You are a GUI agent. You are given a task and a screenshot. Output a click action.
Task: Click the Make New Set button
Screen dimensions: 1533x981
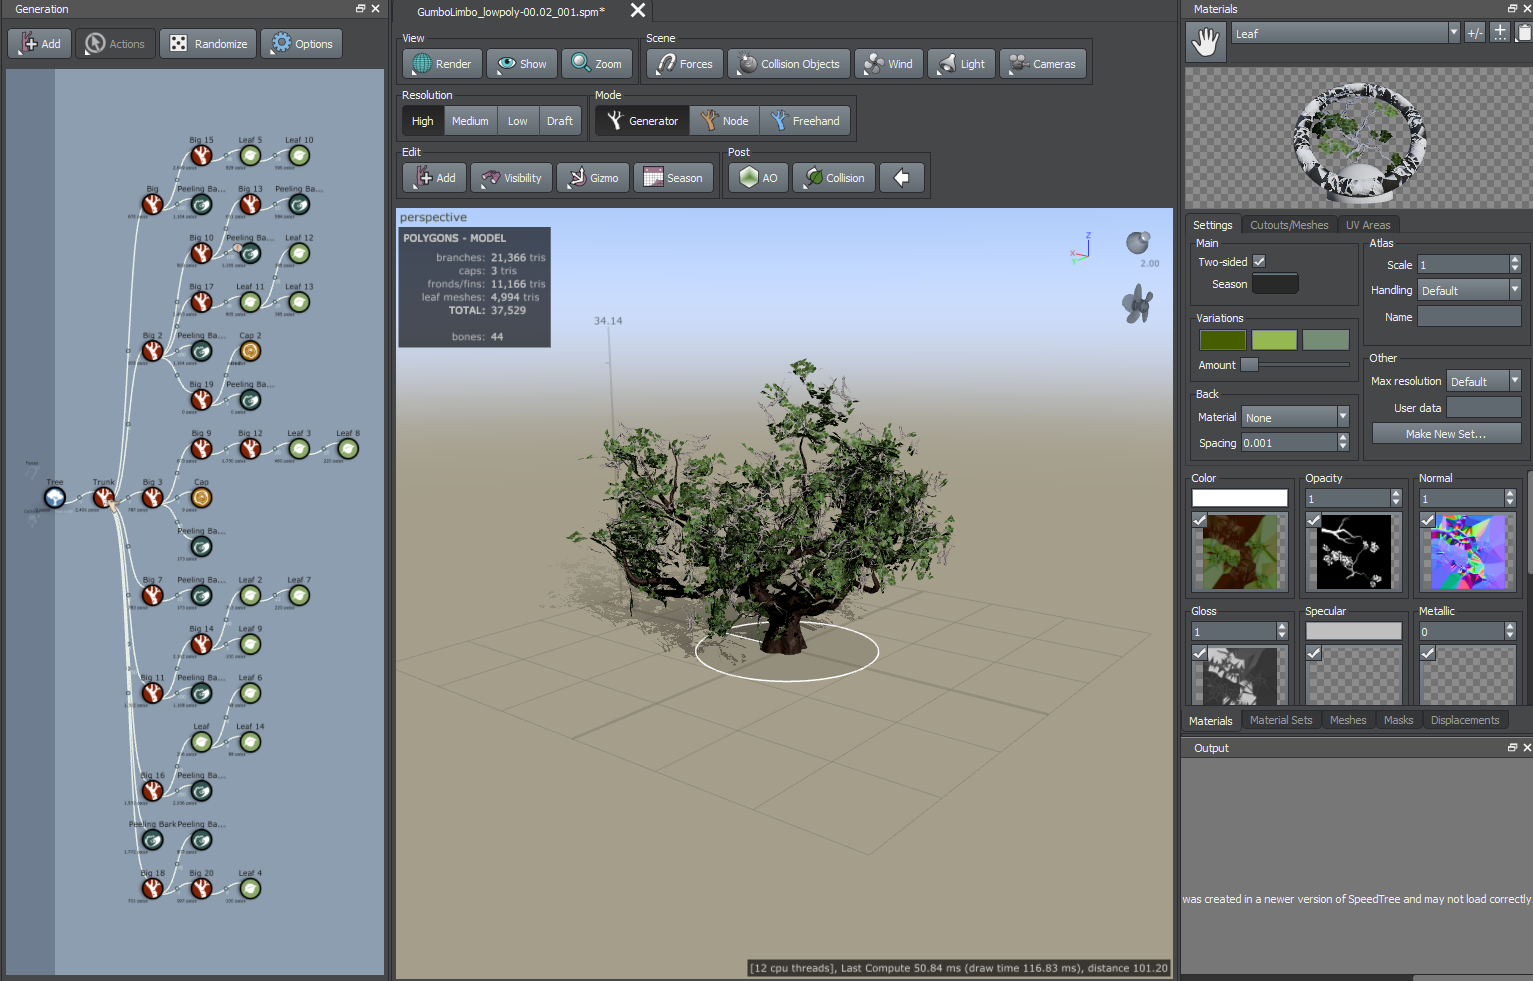1446,432
